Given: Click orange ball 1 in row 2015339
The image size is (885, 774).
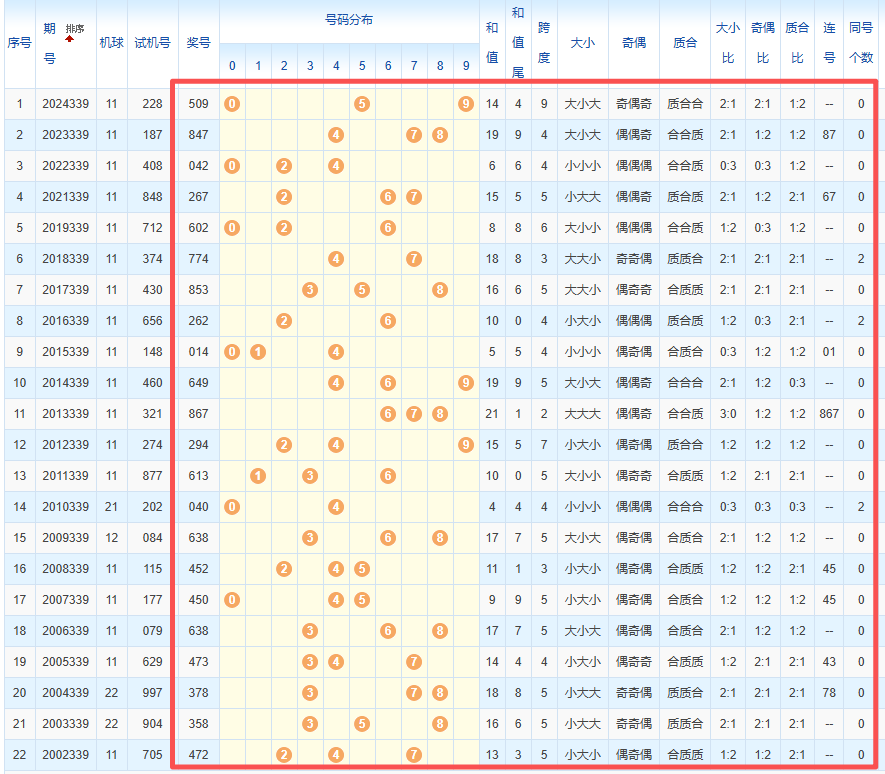Looking at the screenshot, I should click(258, 352).
